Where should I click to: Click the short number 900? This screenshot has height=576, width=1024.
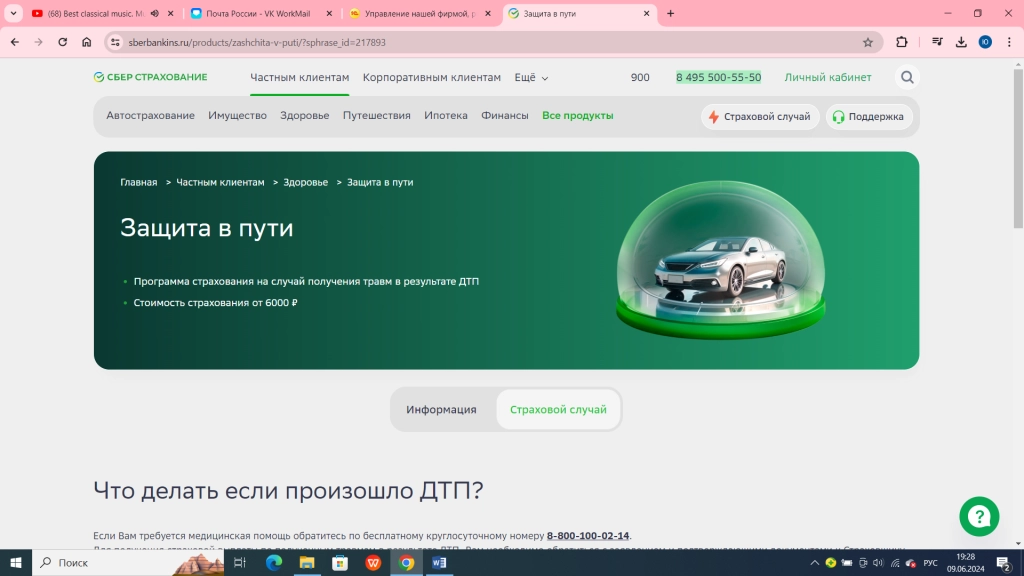(x=640, y=77)
